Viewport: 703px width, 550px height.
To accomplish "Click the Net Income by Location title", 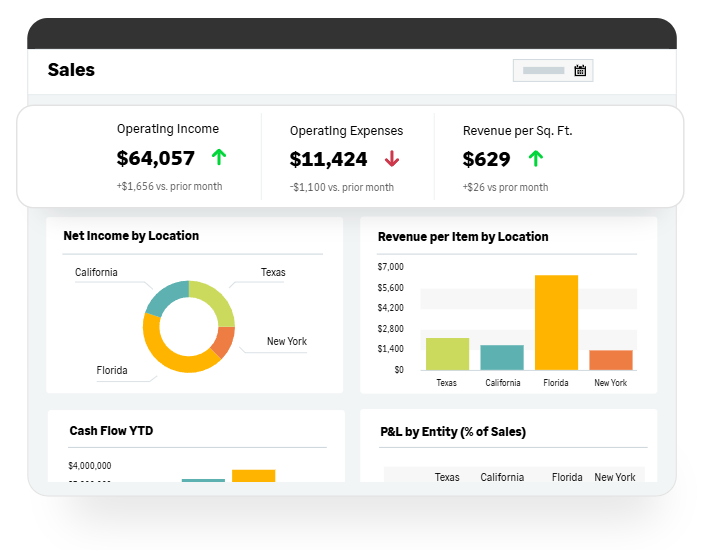I will [x=131, y=236].
